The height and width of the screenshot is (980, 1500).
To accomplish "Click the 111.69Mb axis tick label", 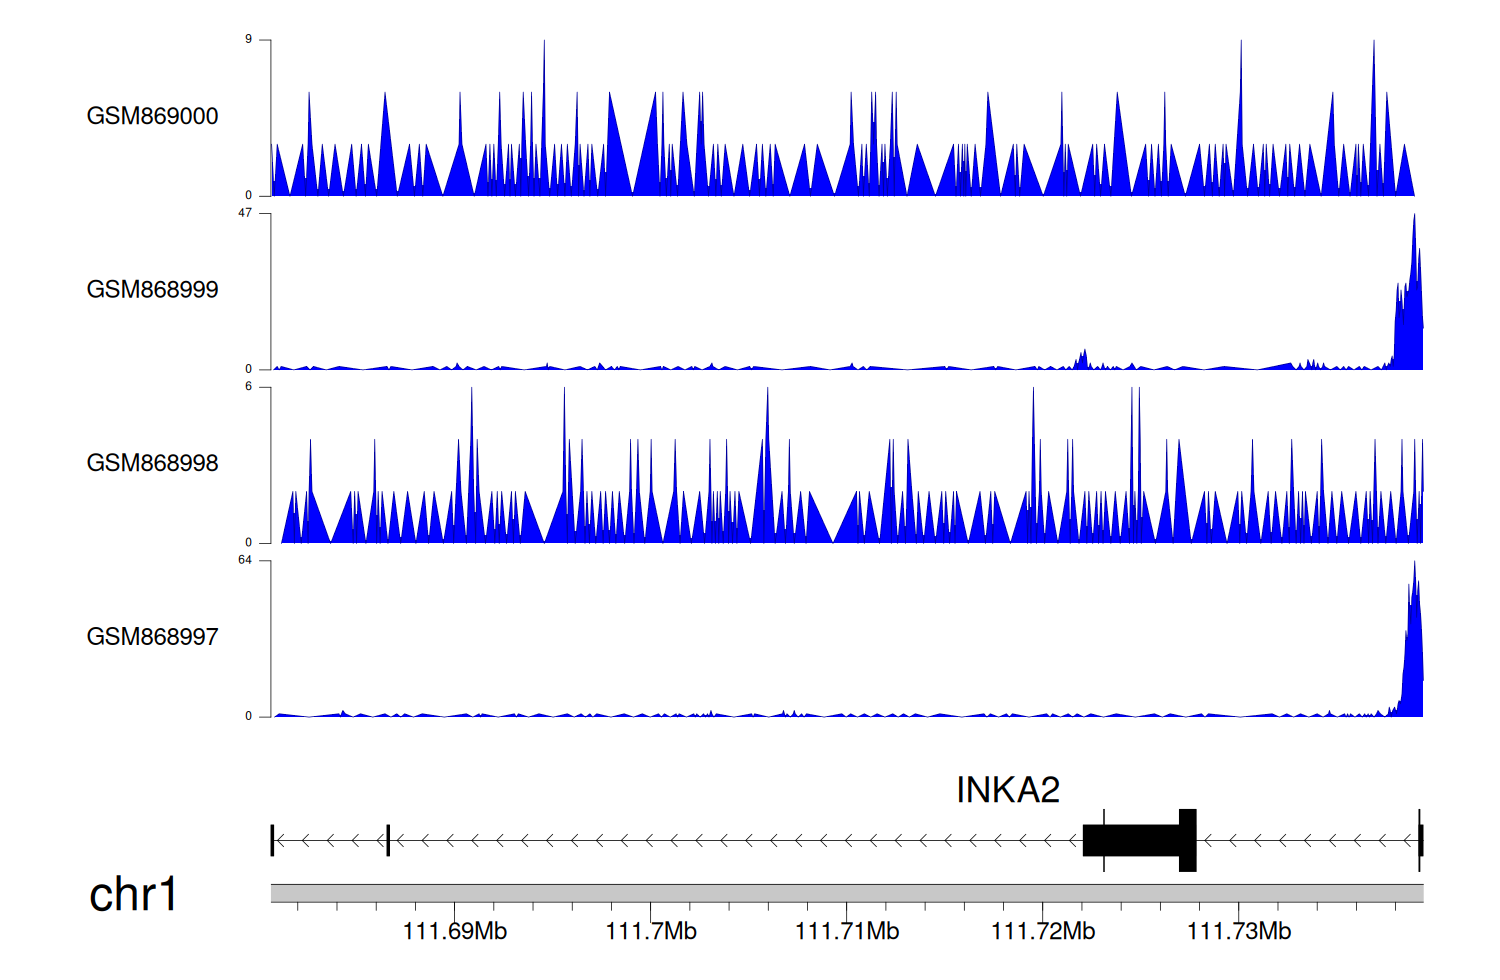I will coord(454,932).
